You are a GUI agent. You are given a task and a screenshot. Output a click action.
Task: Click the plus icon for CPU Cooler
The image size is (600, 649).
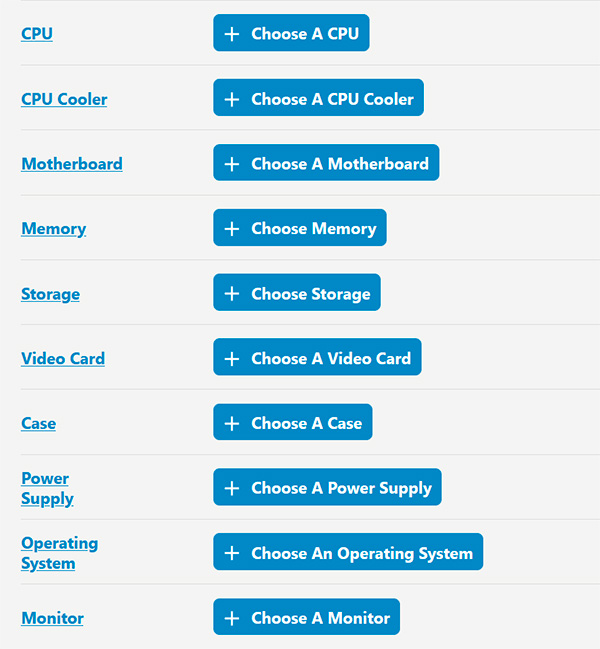(232, 99)
